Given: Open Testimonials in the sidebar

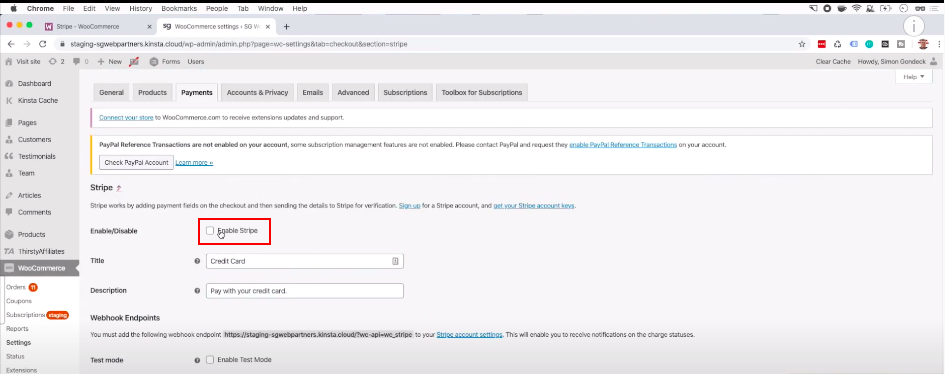Looking at the screenshot, I should click(36, 156).
